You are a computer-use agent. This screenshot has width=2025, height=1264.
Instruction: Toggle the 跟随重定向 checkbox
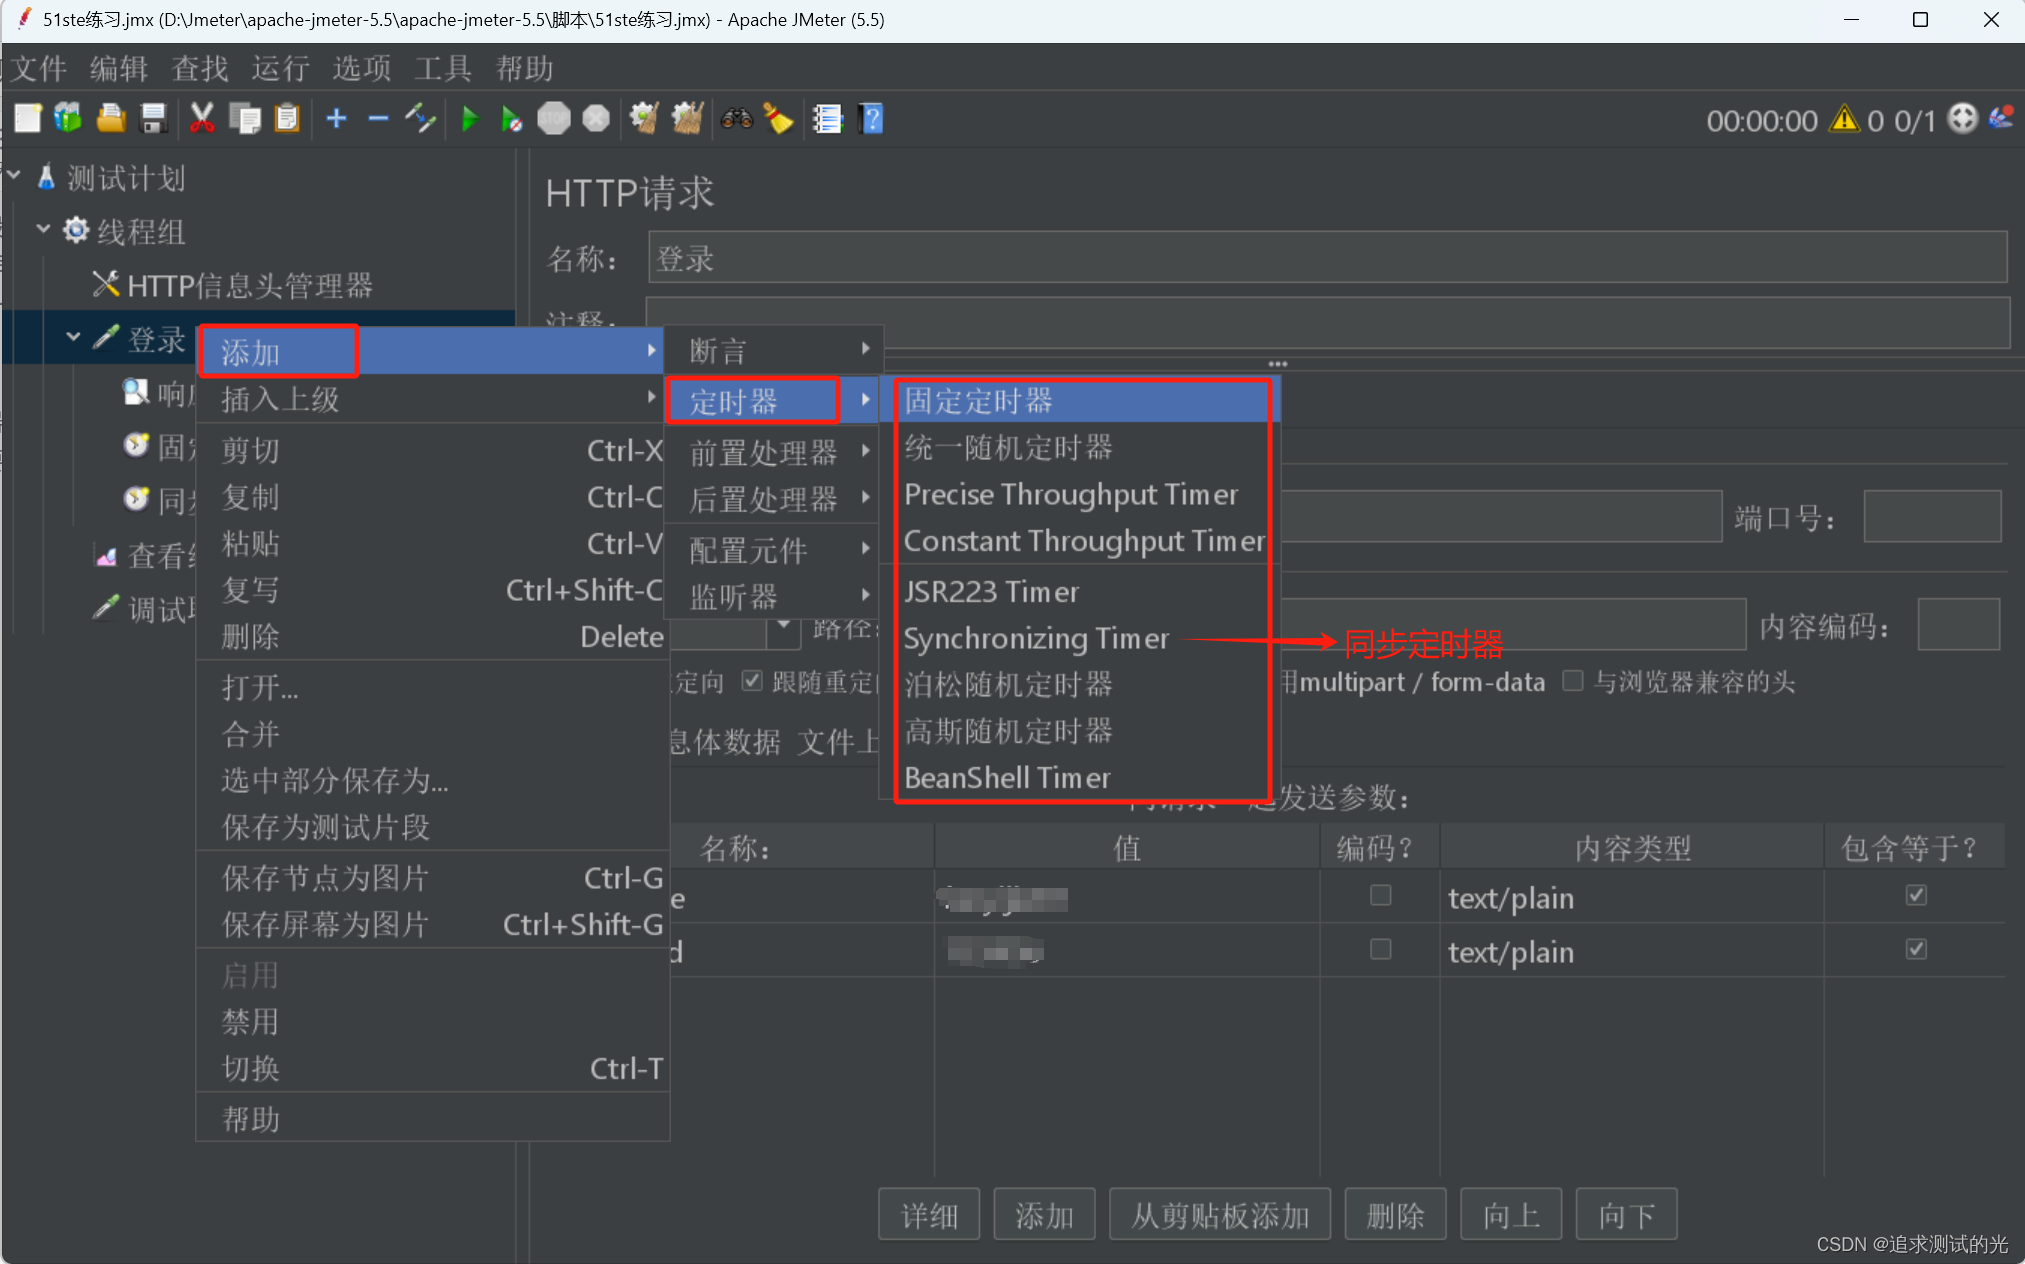[752, 681]
